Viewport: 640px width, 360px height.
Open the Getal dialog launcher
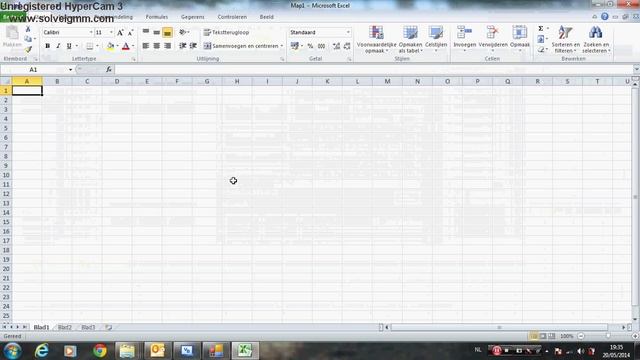tap(349, 59)
